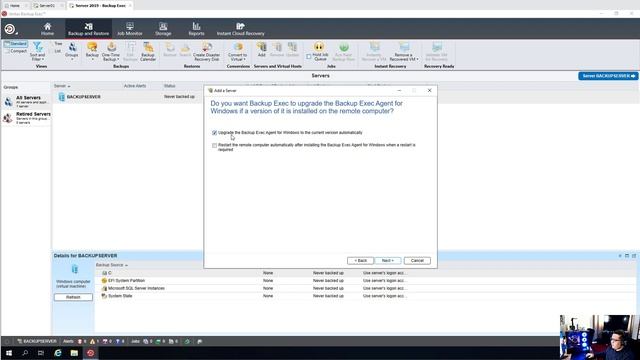Open File Explorer from the taskbar
This screenshot has height=360, width=640.
(74, 353)
